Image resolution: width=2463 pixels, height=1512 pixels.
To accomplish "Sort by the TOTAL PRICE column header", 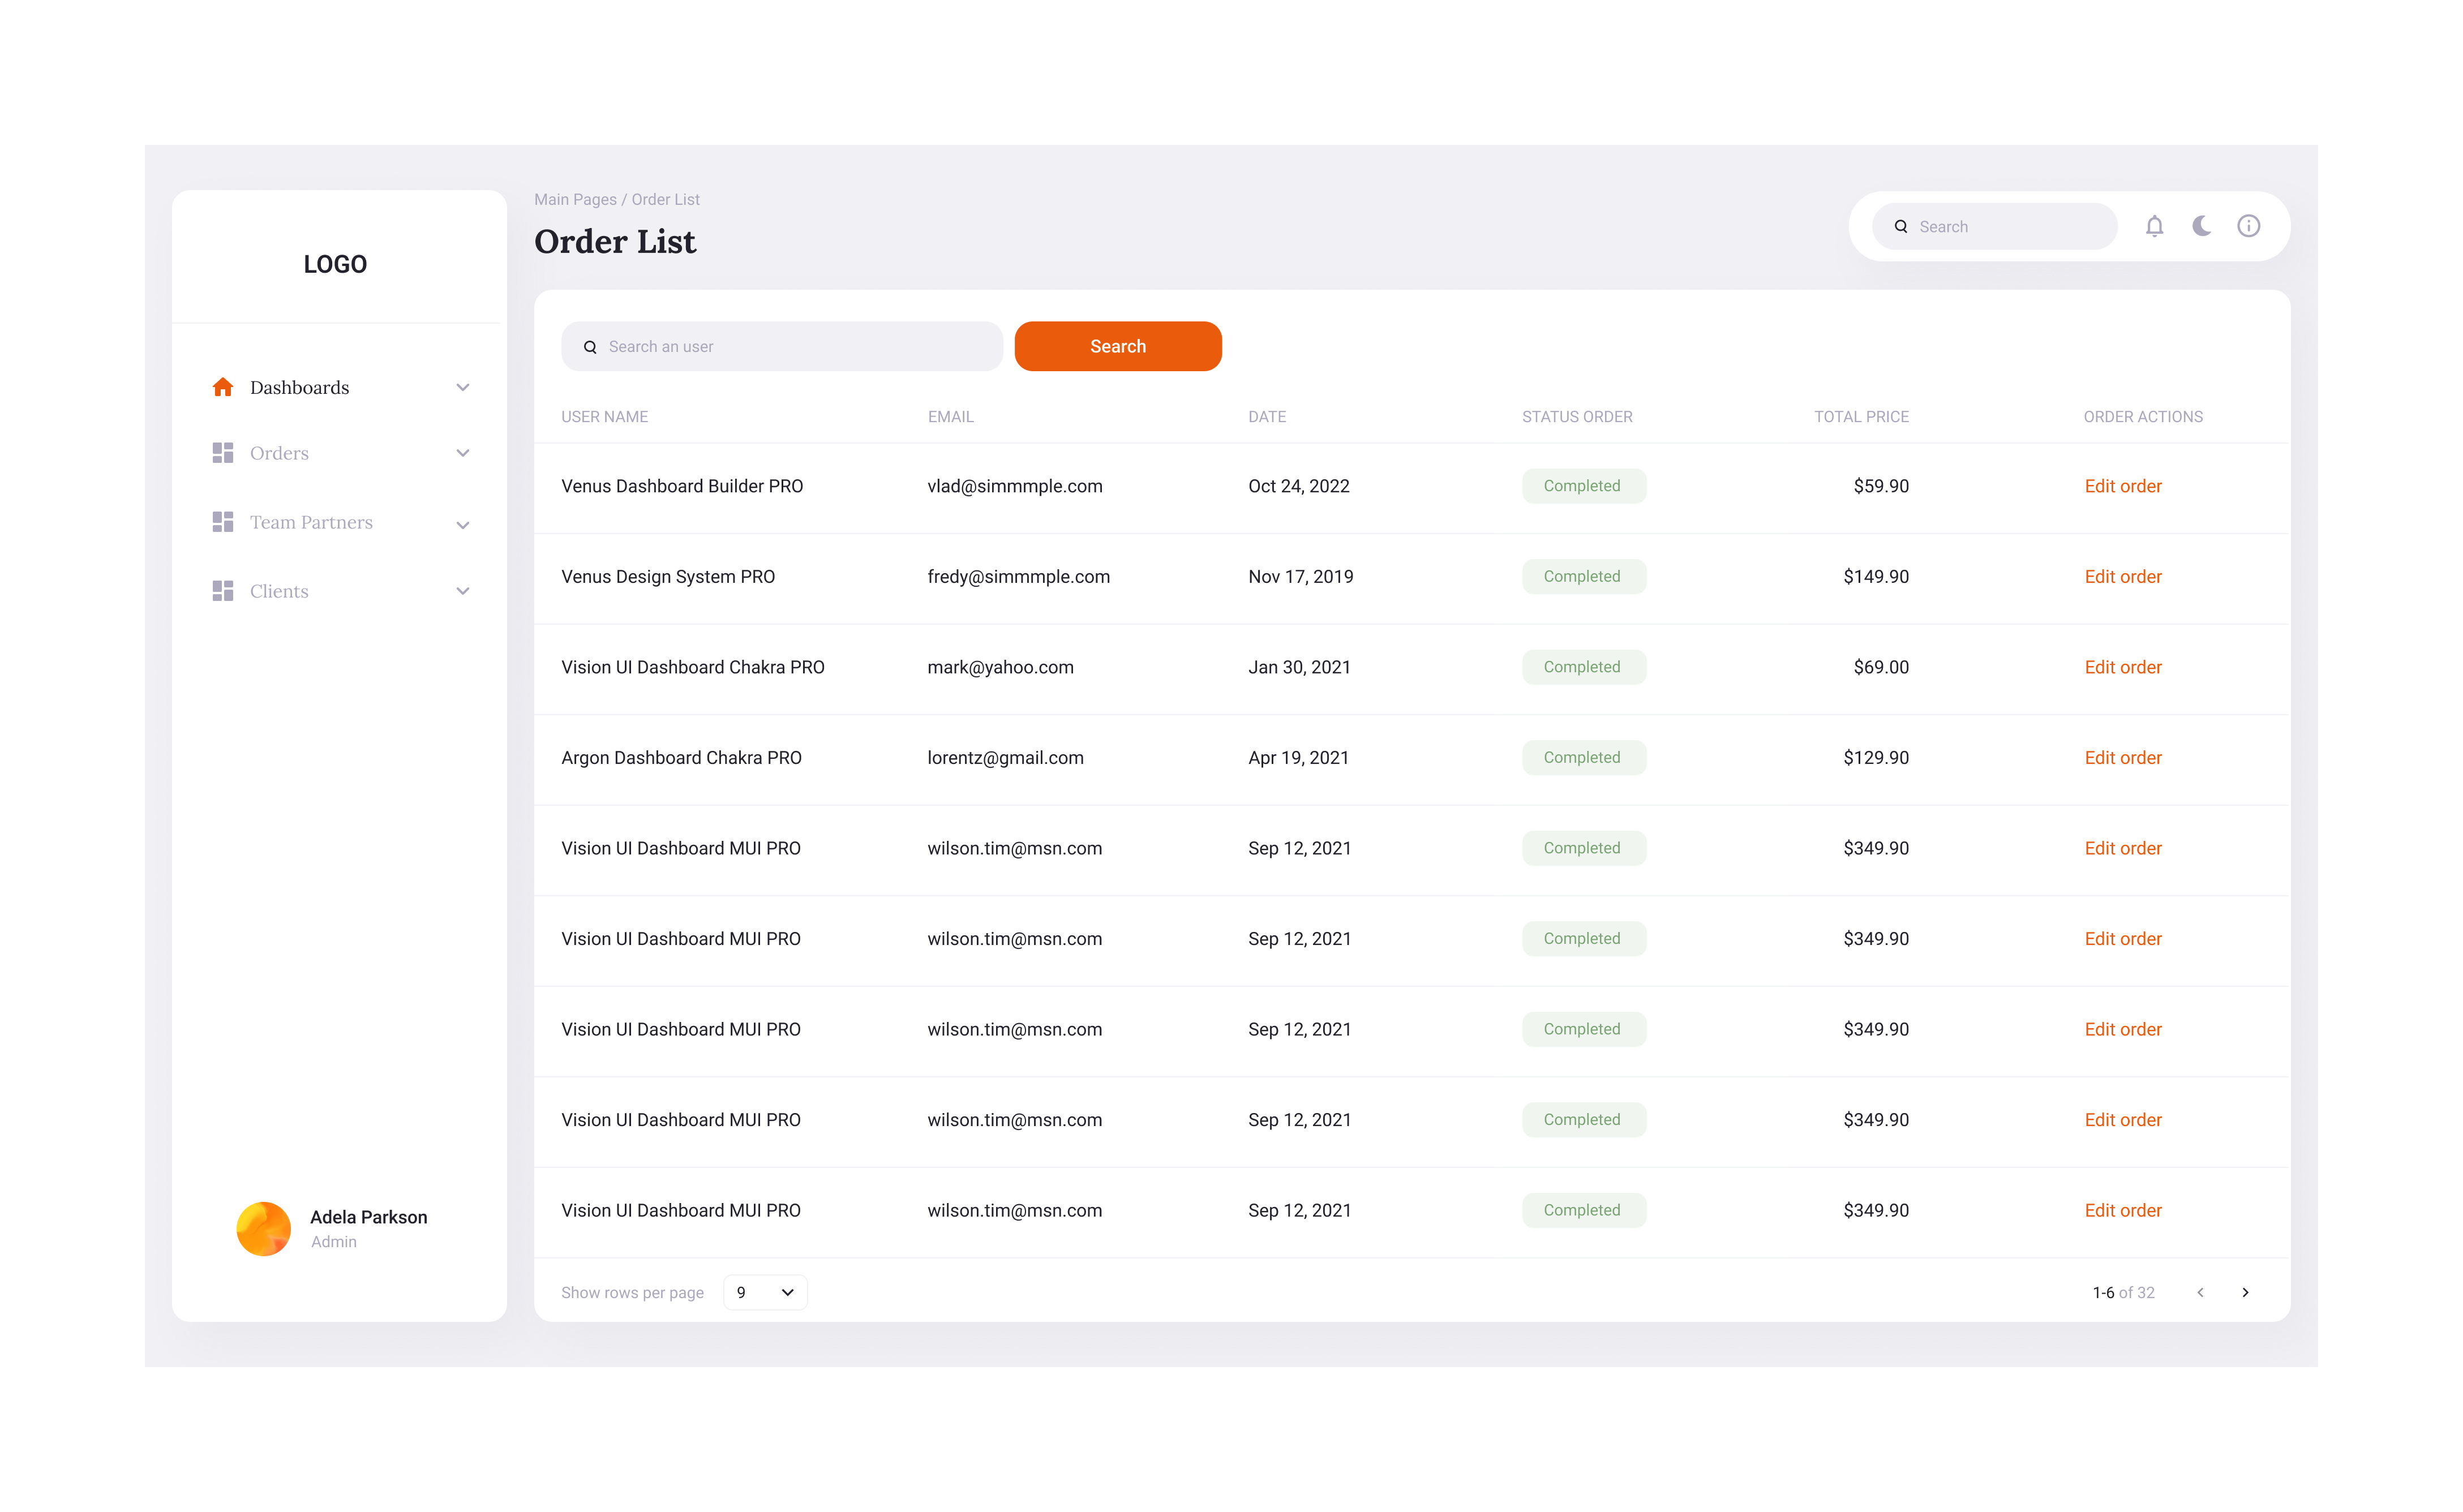I will [x=1861, y=416].
